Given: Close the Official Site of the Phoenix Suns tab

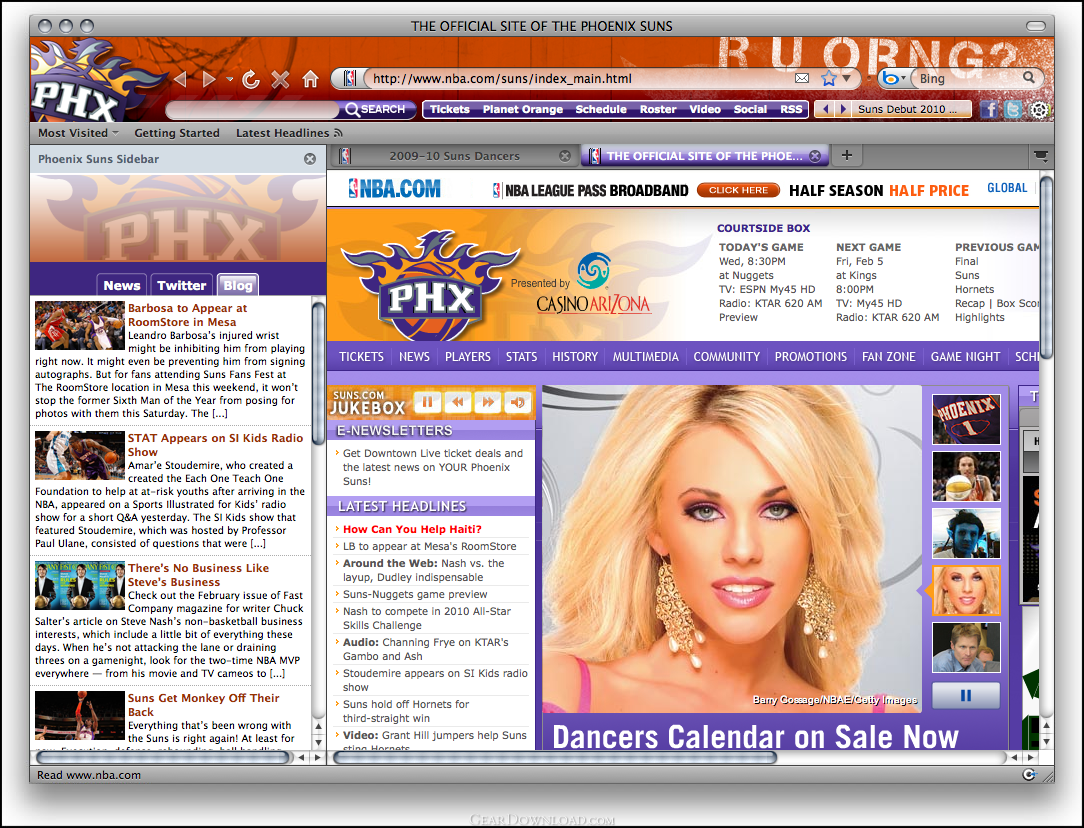Looking at the screenshot, I should point(815,156).
